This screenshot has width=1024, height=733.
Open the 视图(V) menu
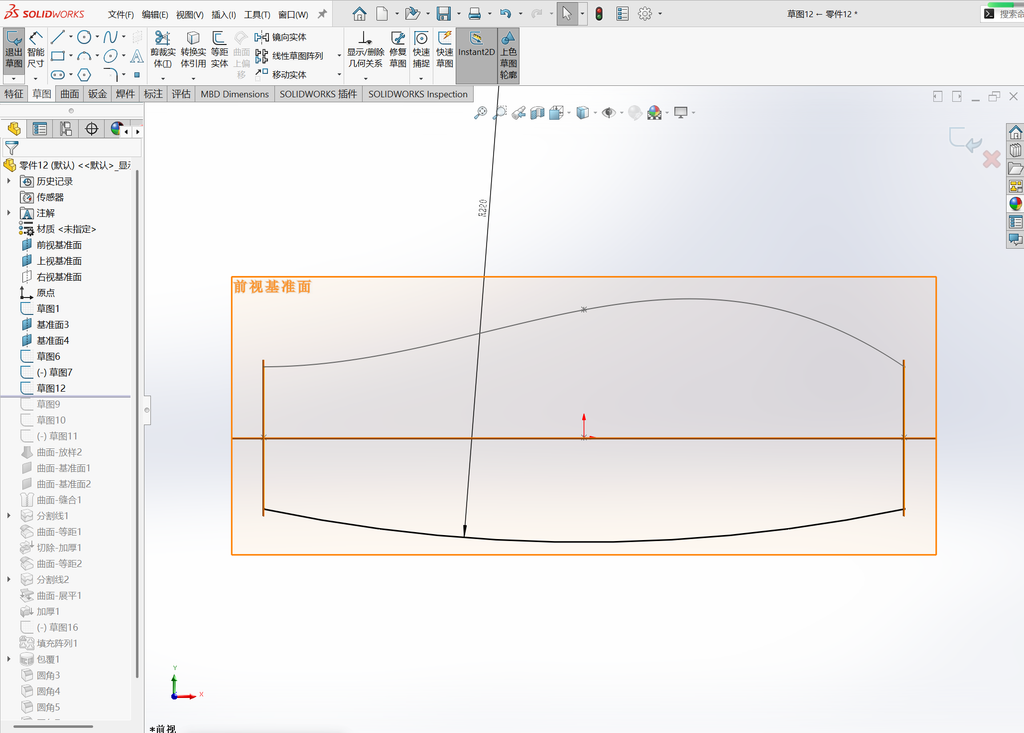click(189, 14)
